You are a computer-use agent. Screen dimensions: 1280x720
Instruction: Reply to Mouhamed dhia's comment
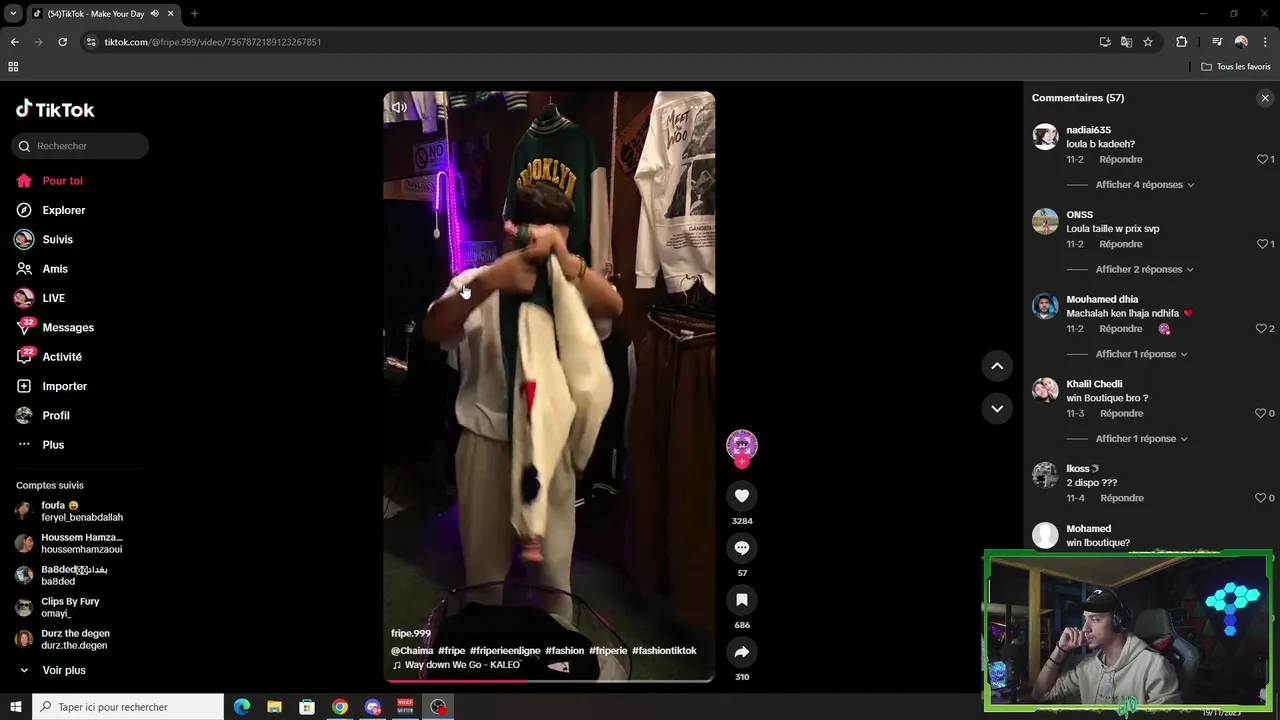pos(1120,329)
